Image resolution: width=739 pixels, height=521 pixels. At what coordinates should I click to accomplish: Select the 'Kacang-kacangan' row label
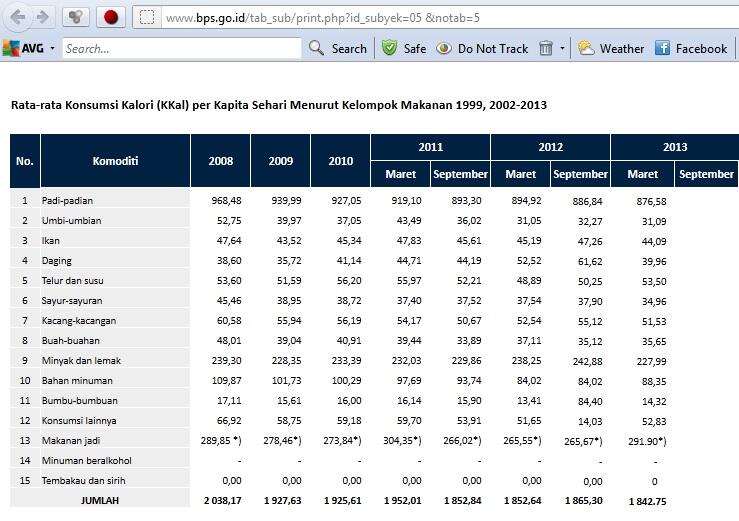point(79,321)
